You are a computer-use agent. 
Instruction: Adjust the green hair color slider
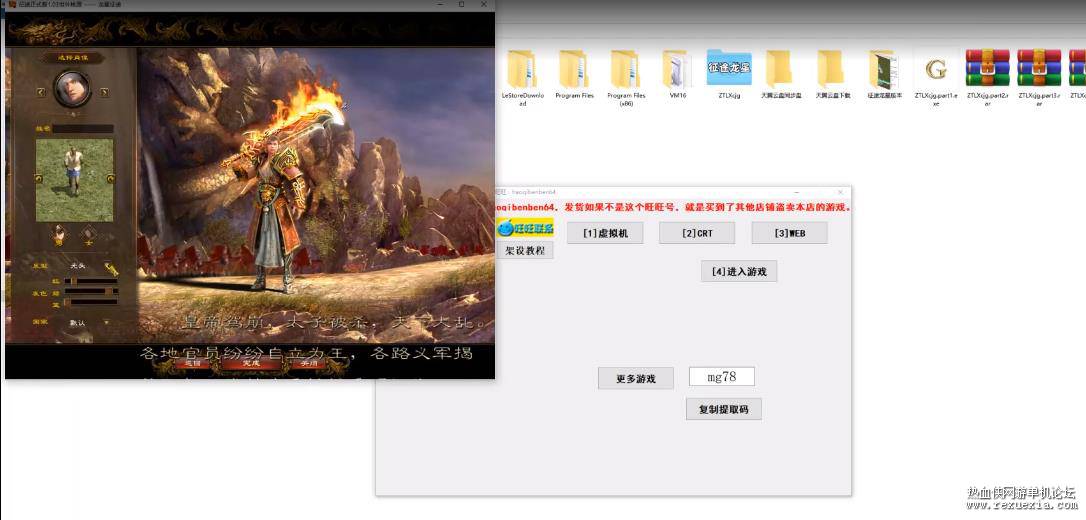click(x=91, y=292)
